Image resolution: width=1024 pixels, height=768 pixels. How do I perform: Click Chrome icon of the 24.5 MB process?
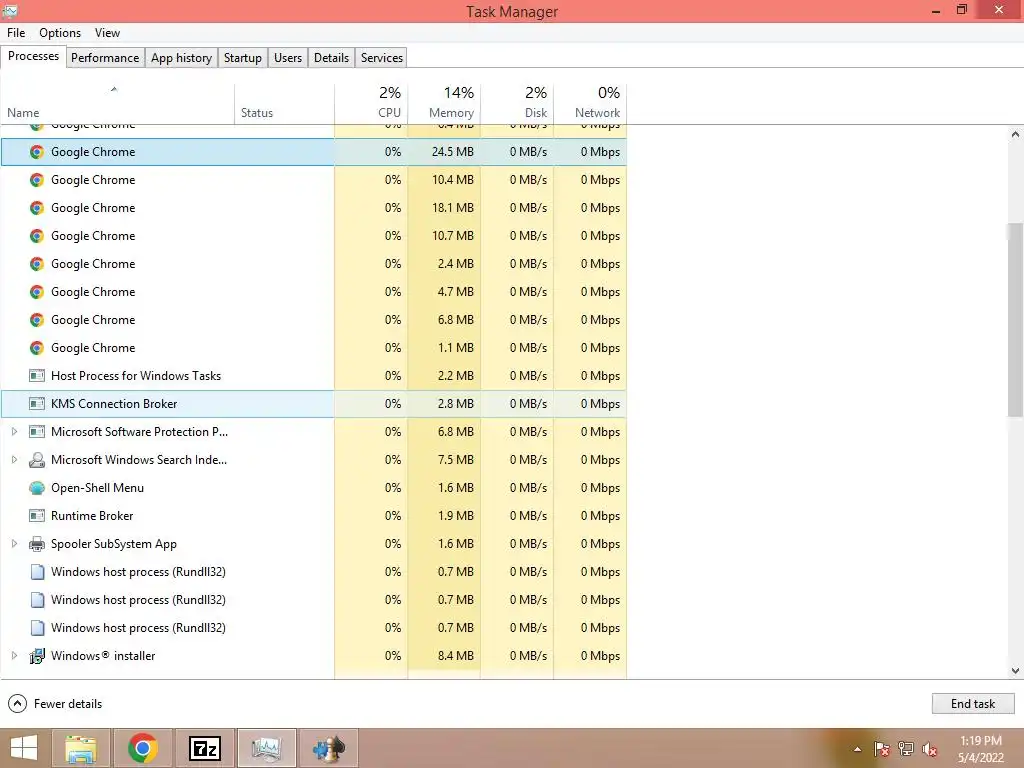click(x=37, y=152)
